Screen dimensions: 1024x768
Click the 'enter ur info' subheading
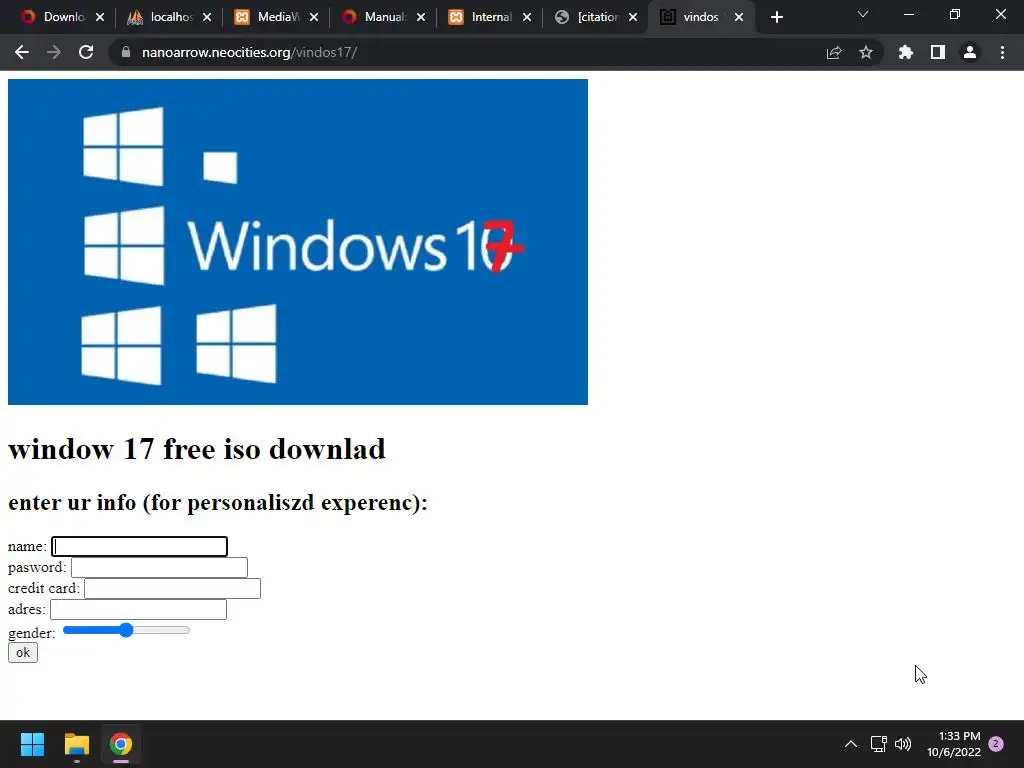[x=218, y=503]
